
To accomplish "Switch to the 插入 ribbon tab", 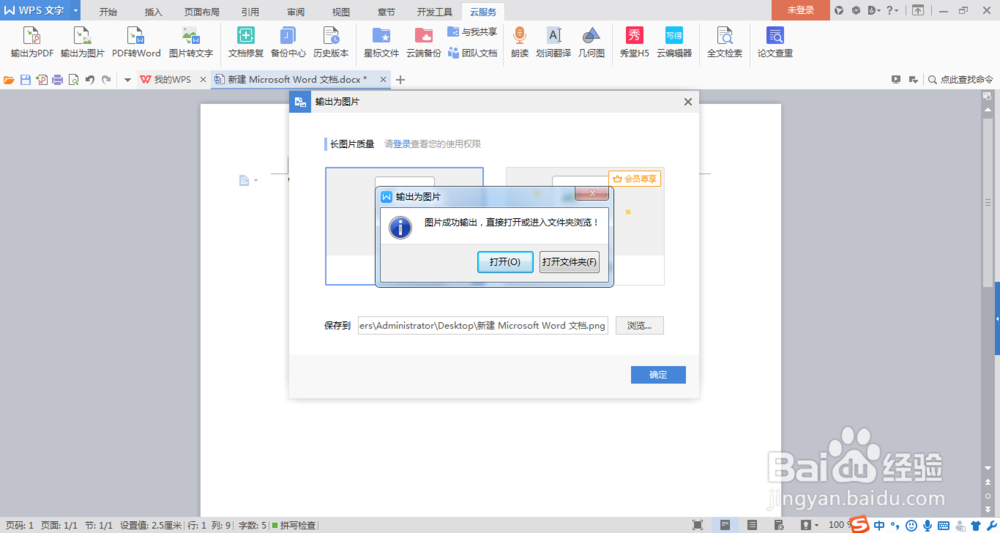I will click(154, 11).
